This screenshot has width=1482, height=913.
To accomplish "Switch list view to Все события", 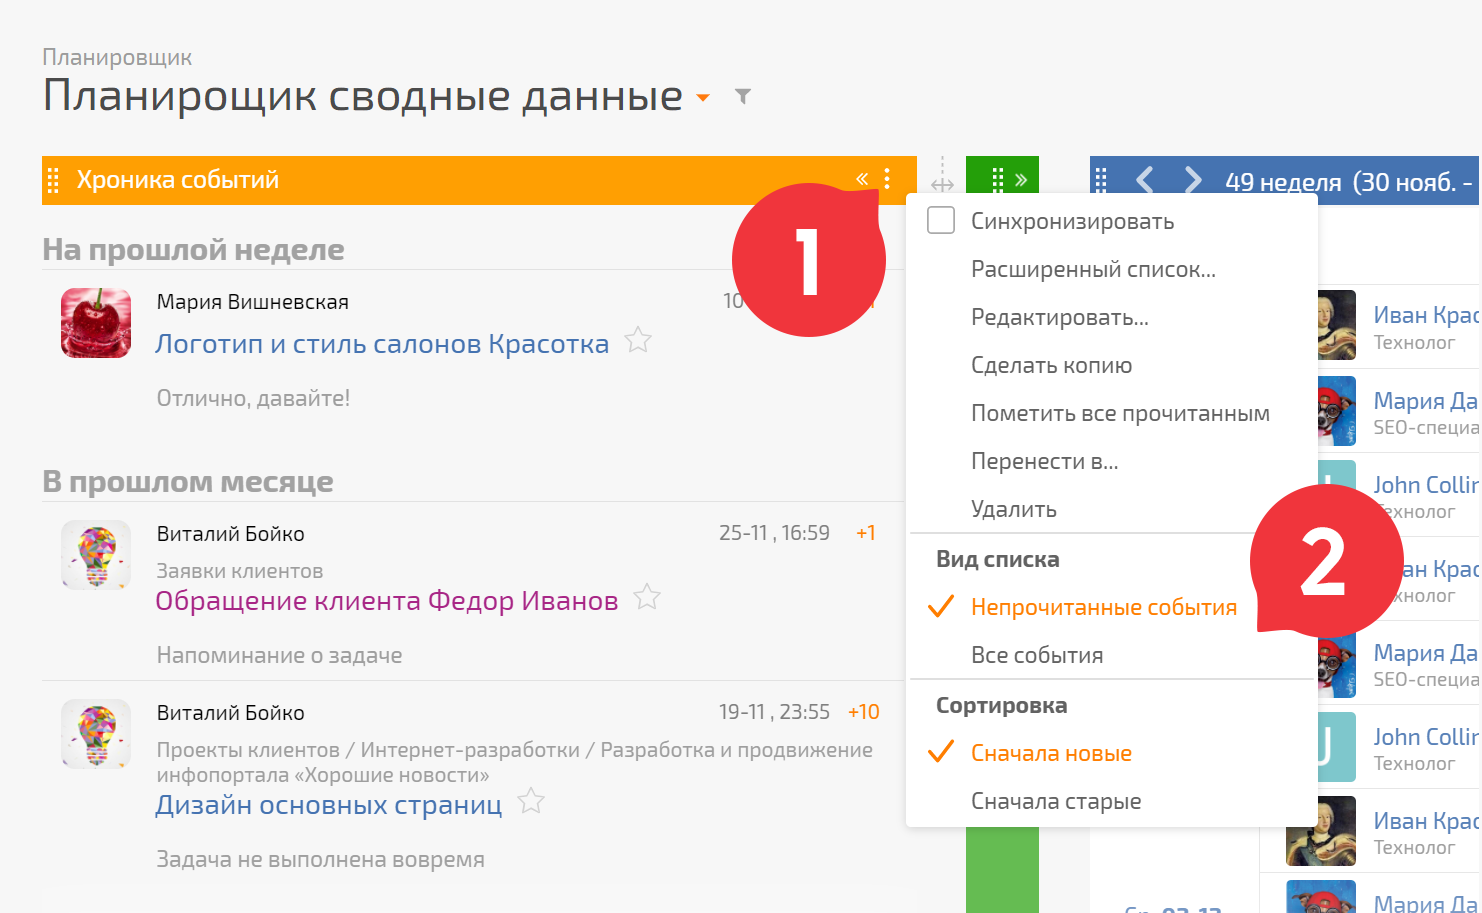I will 1037,655.
